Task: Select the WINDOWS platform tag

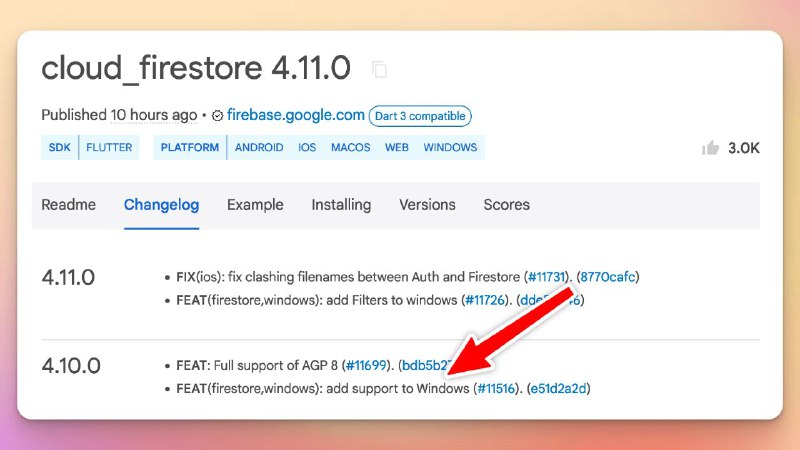Action: point(450,147)
